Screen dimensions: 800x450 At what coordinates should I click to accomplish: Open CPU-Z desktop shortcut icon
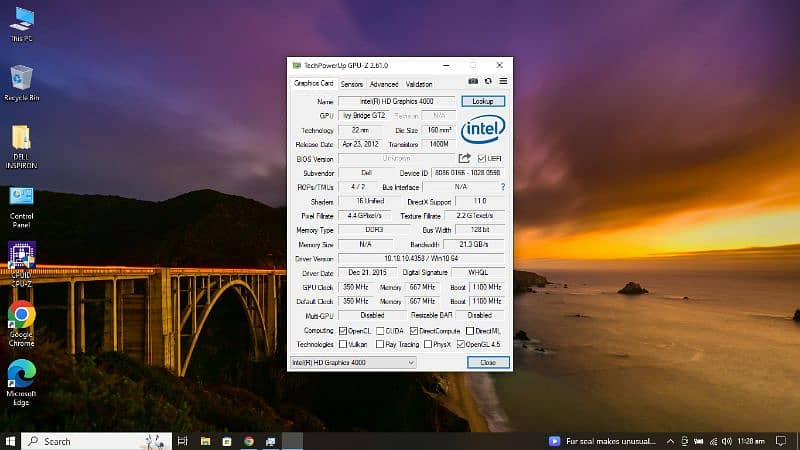[21, 259]
